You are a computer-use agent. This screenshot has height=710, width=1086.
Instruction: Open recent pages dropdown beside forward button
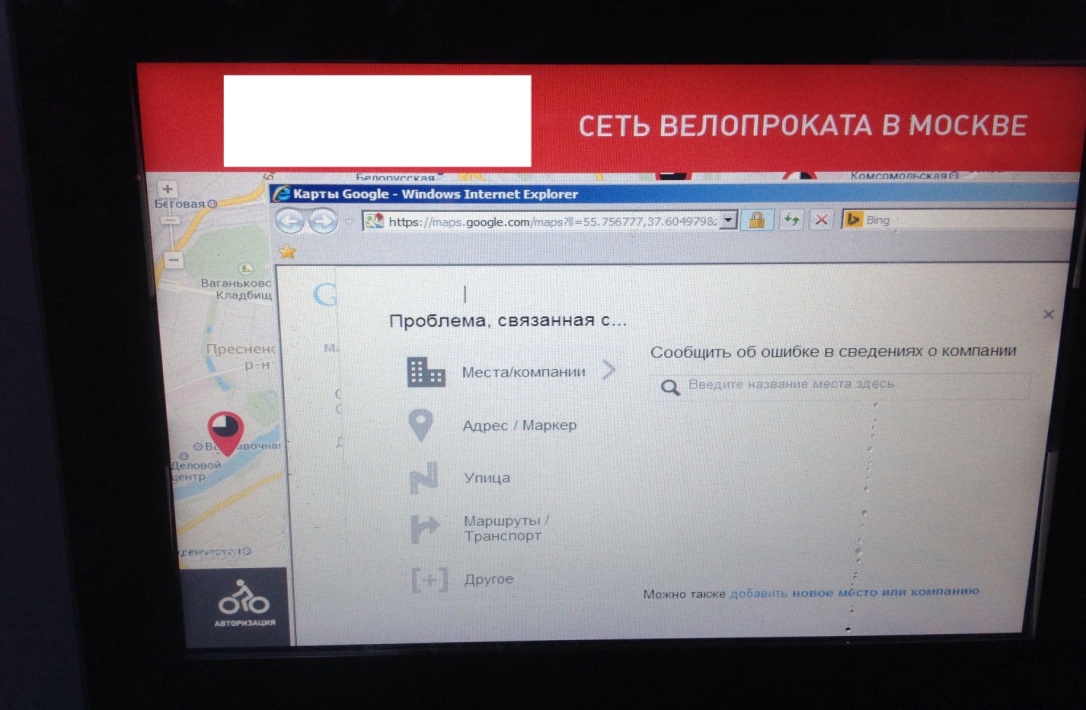pos(348,222)
